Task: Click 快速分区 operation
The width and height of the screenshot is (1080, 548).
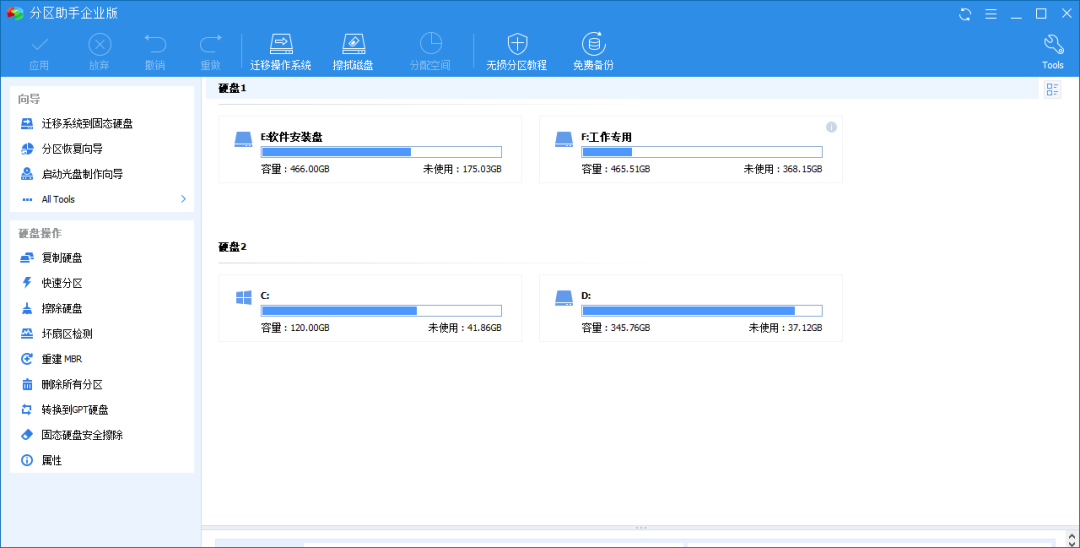Action: tap(62, 283)
